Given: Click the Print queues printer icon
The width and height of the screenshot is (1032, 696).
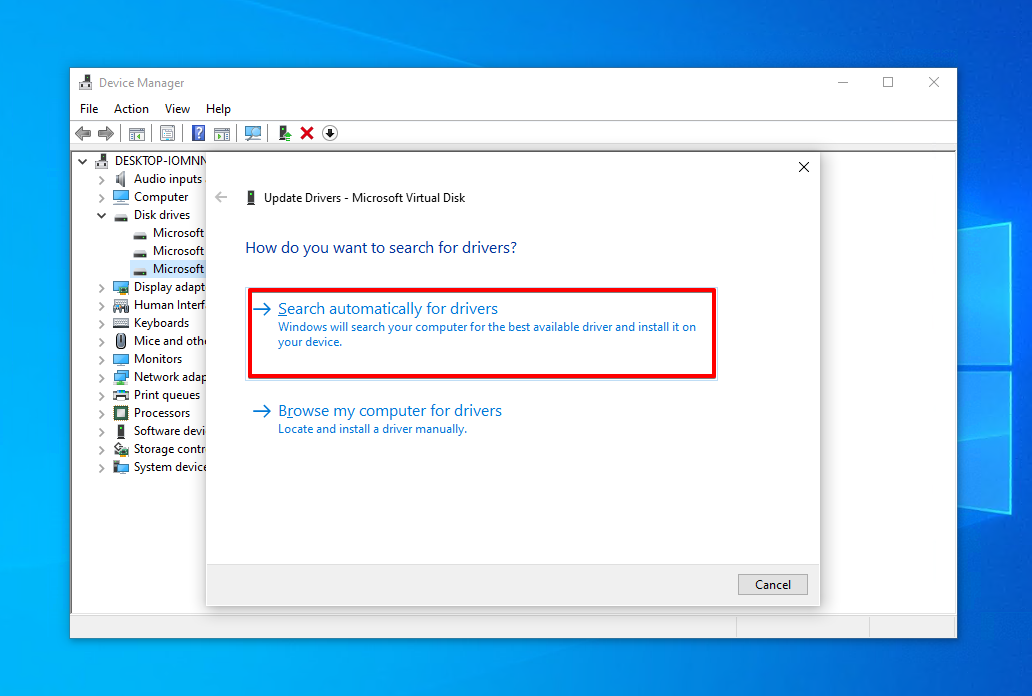Looking at the screenshot, I should point(120,395).
